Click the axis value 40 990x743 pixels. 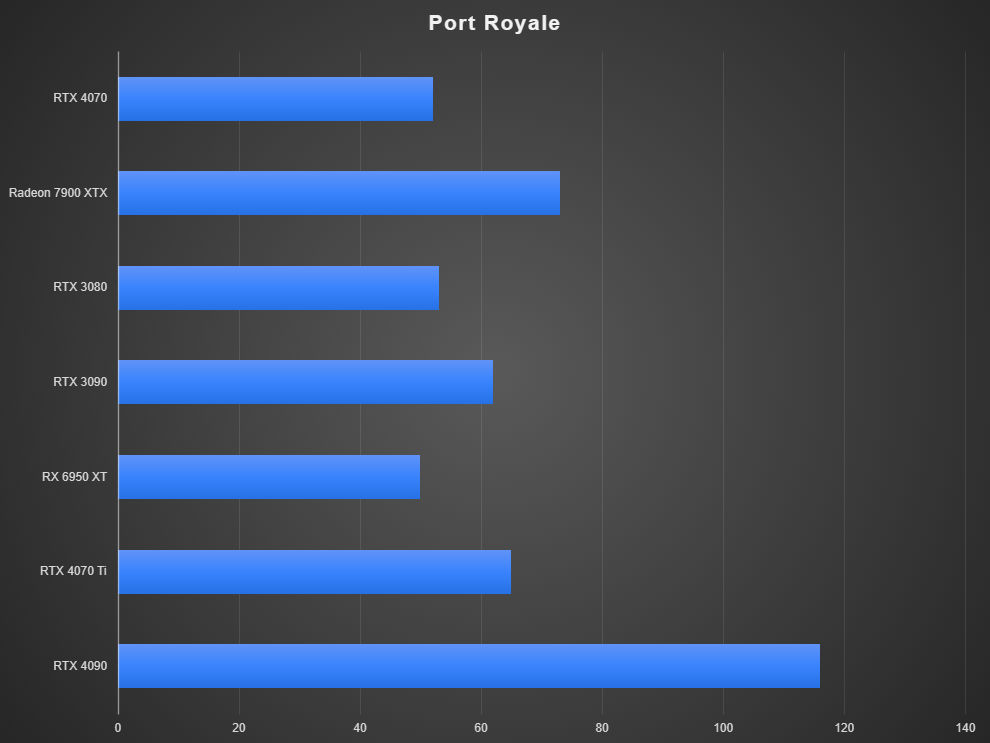click(x=360, y=728)
